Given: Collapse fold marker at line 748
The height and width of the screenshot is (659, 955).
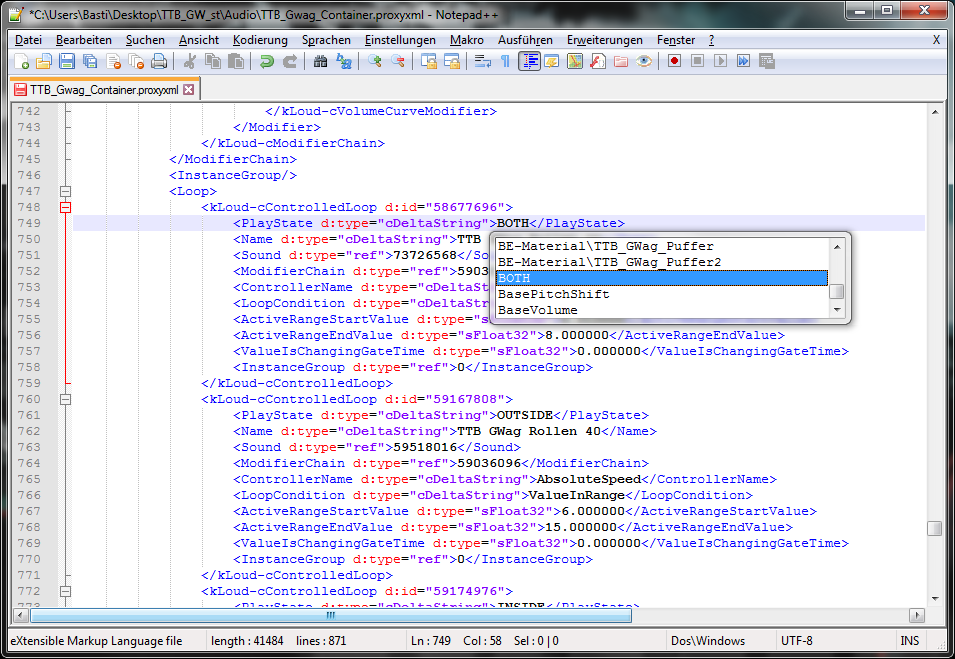Looking at the screenshot, I should pyautogui.click(x=66, y=207).
